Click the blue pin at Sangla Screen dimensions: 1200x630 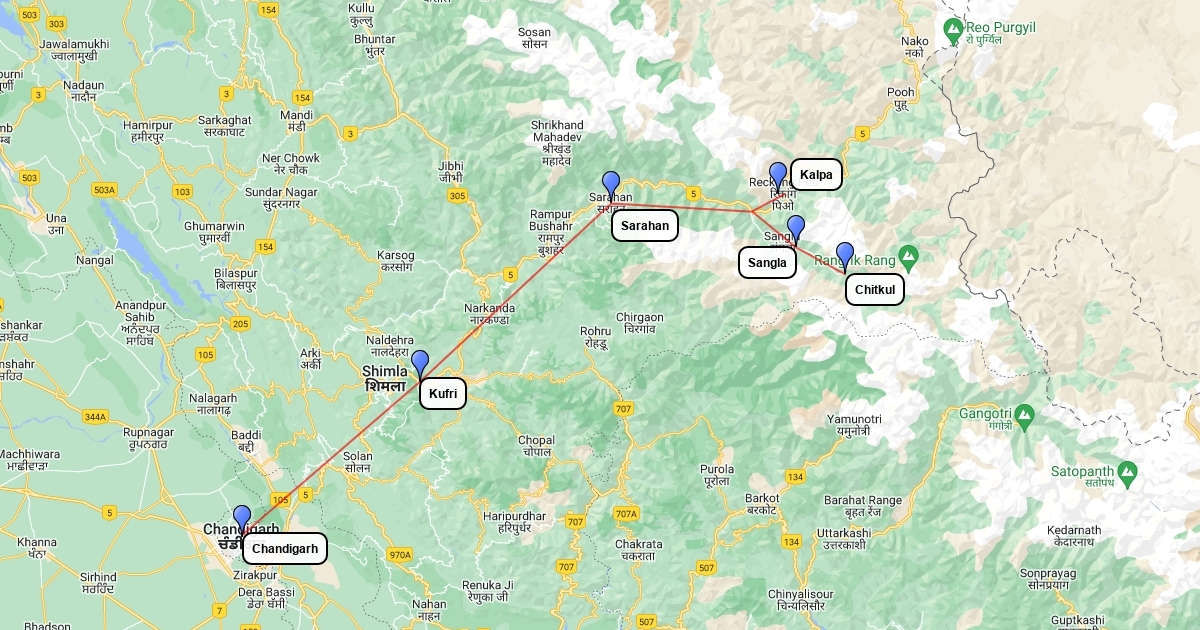[x=796, y=229]
